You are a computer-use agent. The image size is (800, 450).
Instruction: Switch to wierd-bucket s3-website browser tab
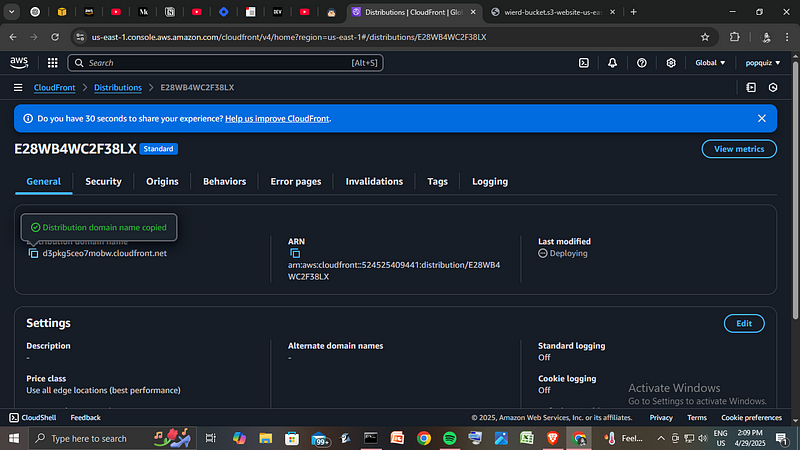(551, 12)
